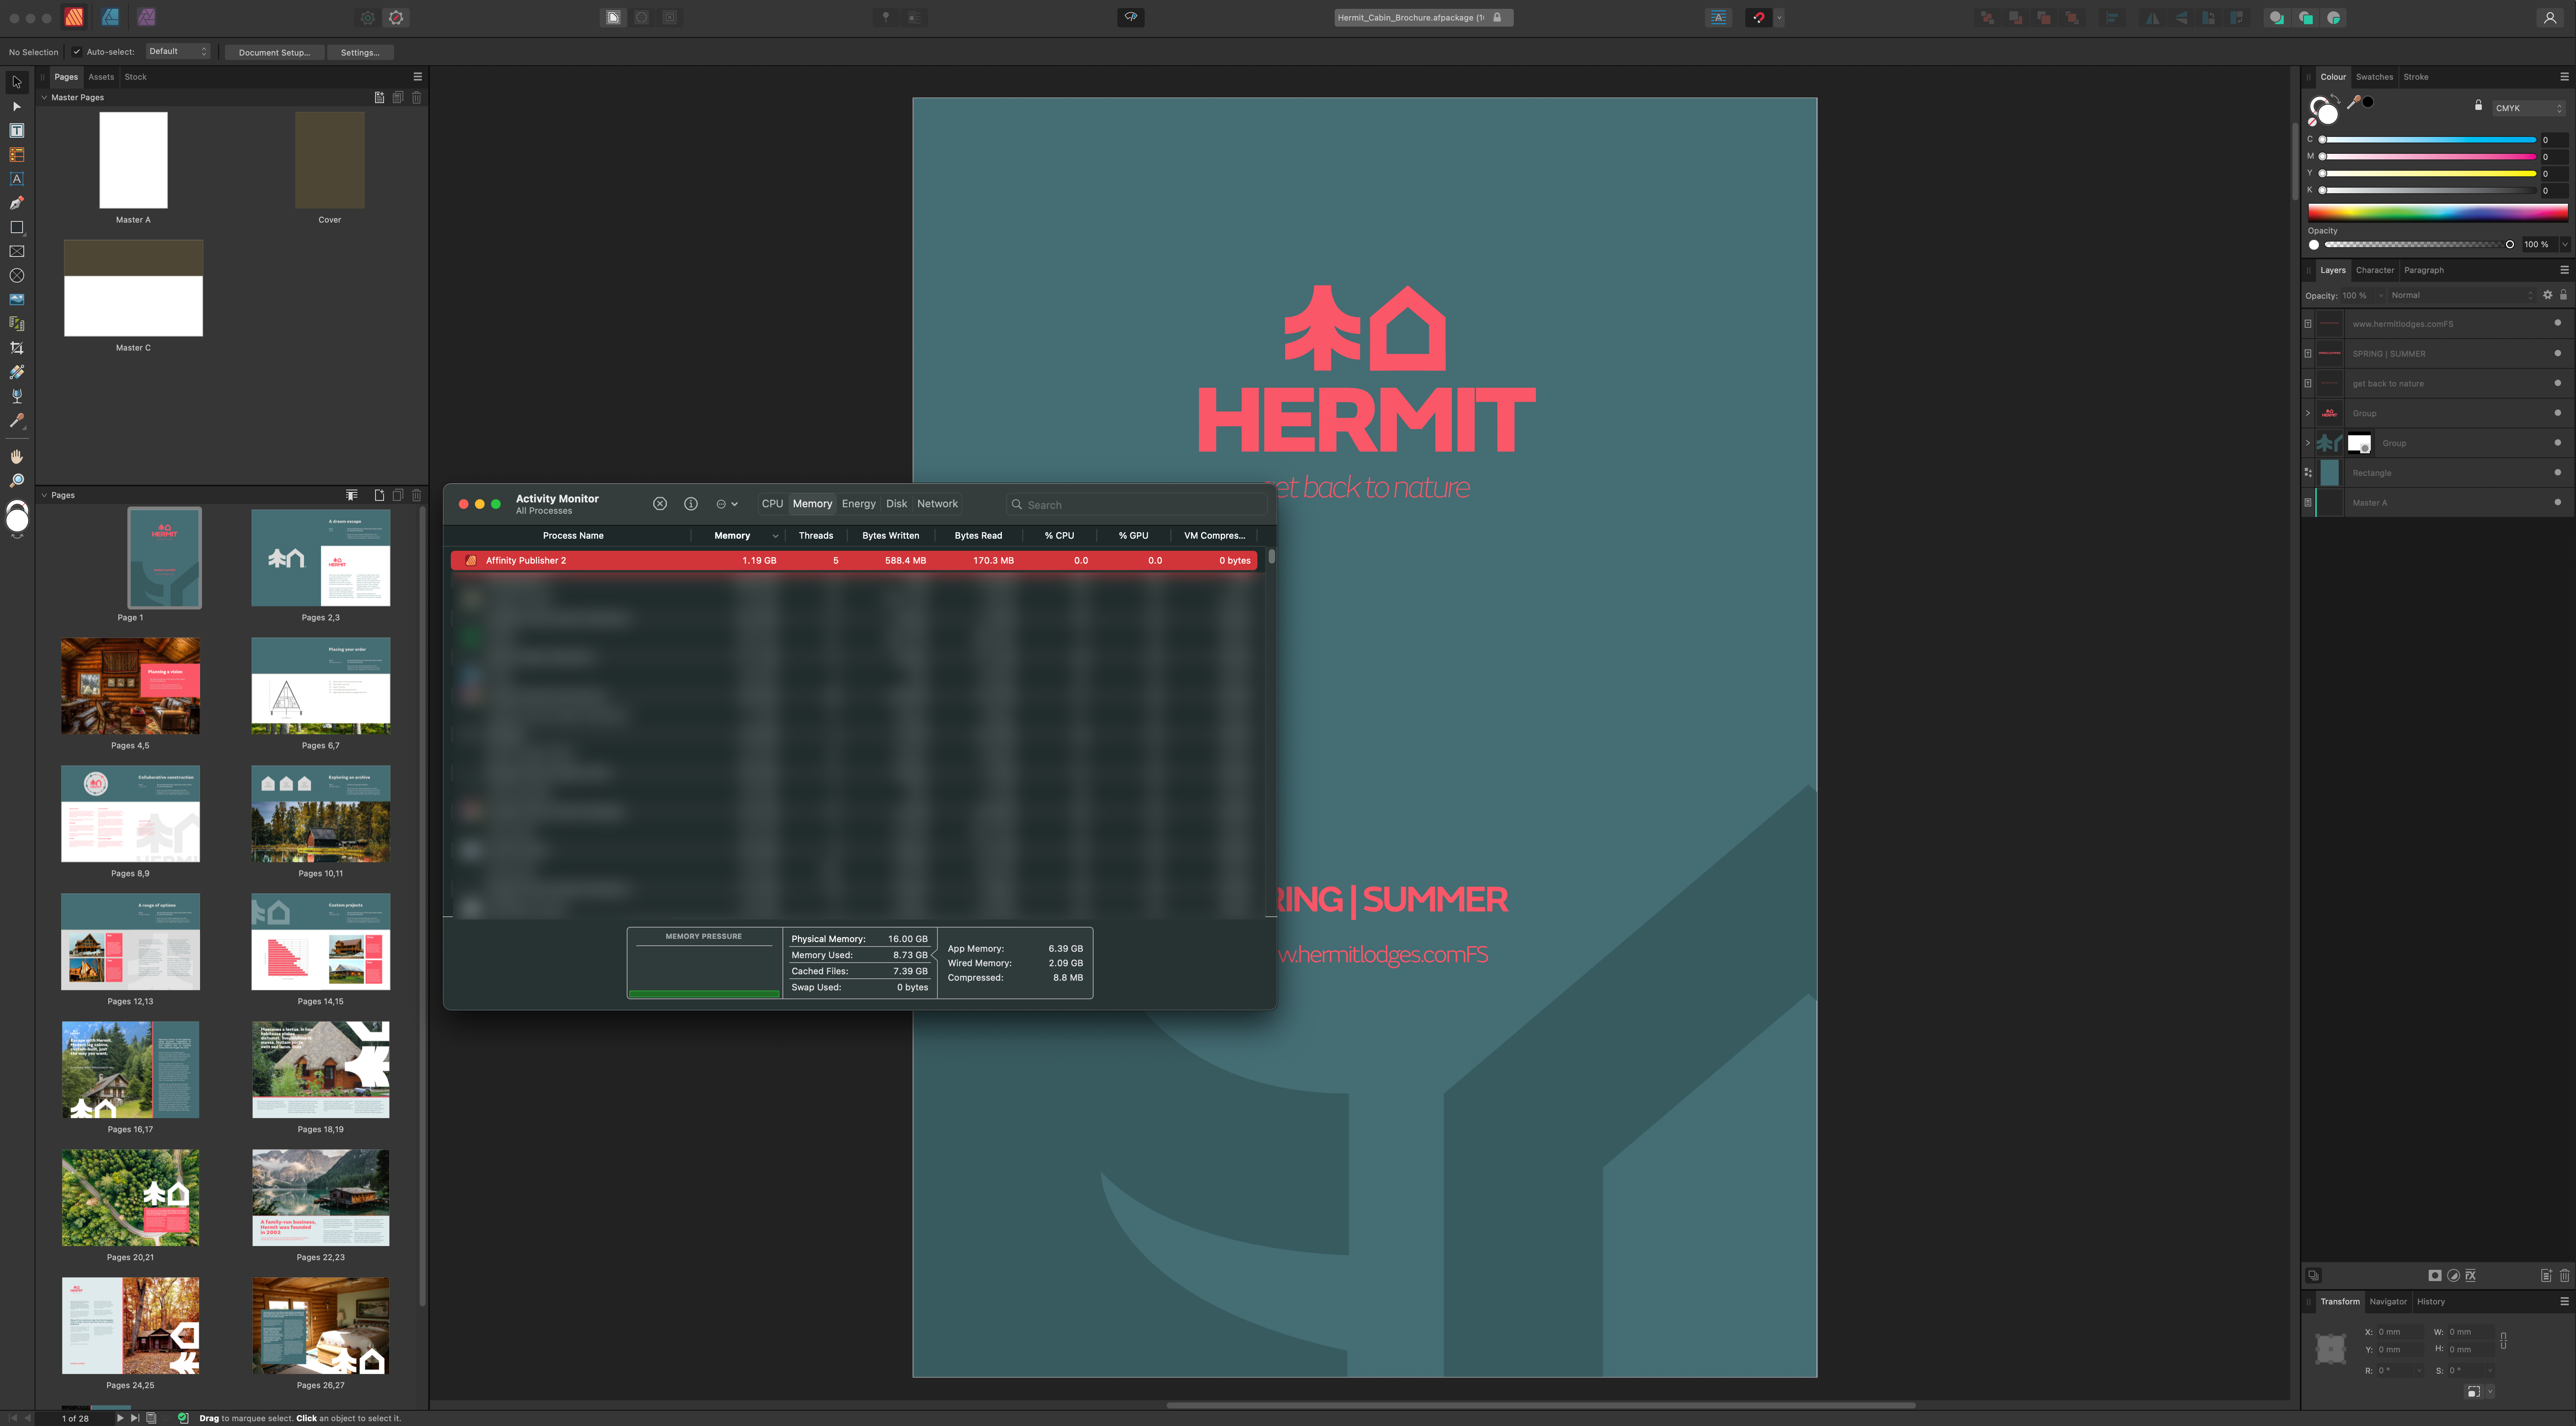Click the Document Setup button
The width and height of the screenshot is (2576, 1426).
pos(274,52)
